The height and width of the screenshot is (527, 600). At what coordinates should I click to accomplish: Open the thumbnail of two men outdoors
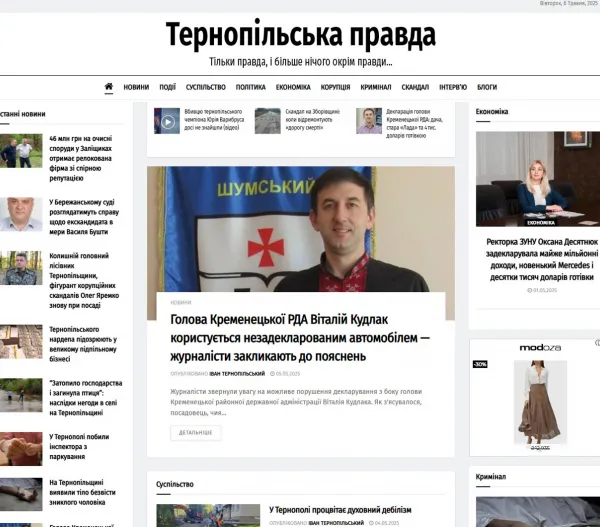click(21, 151)
